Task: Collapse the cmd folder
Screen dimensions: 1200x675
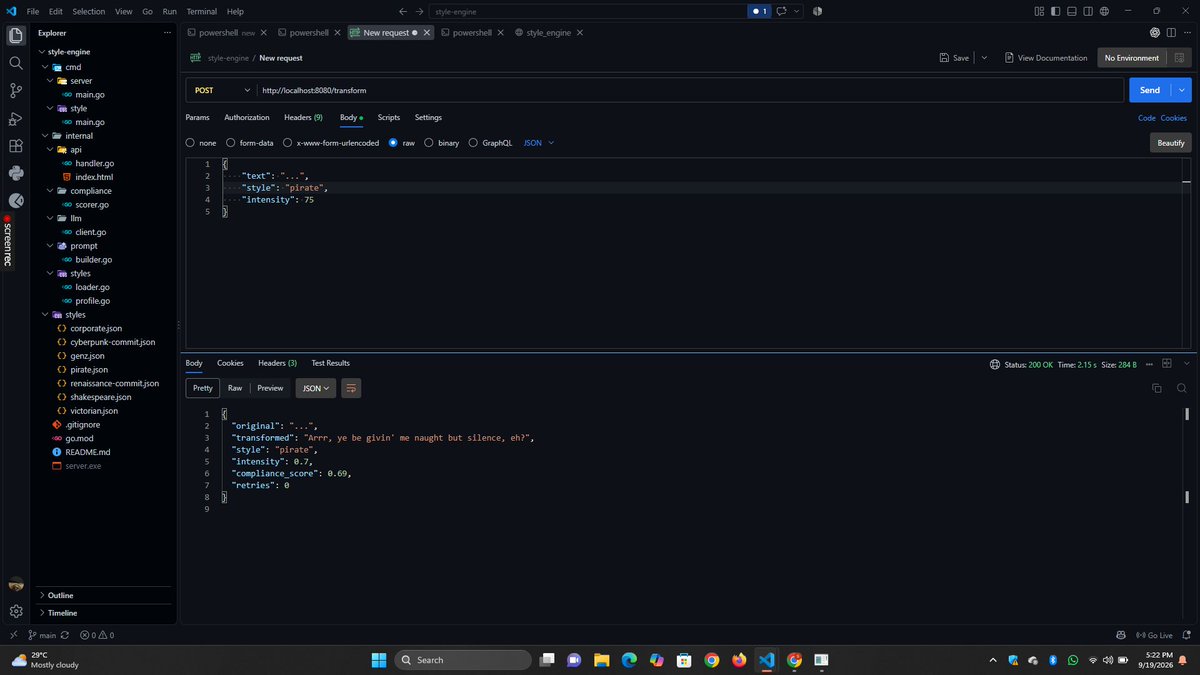Action: click(x=45, y=67)
